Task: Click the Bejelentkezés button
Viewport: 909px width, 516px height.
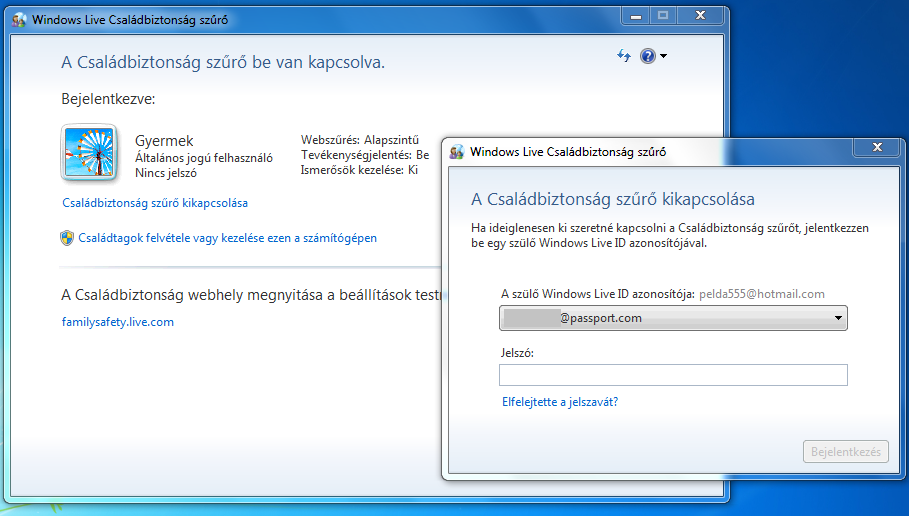Action: pyautogui.click(x=846, y=452)
